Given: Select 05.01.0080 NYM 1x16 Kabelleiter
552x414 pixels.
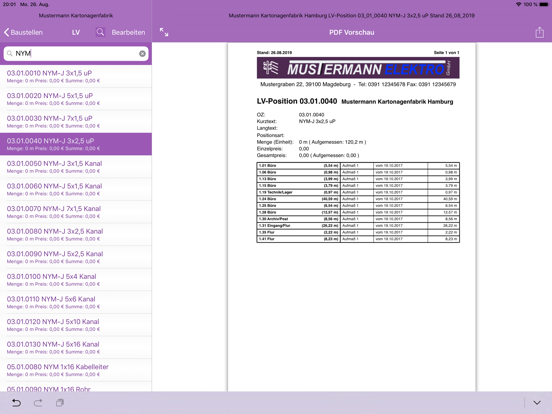Looking at the screenshot, I should click(x=76, y=370).
